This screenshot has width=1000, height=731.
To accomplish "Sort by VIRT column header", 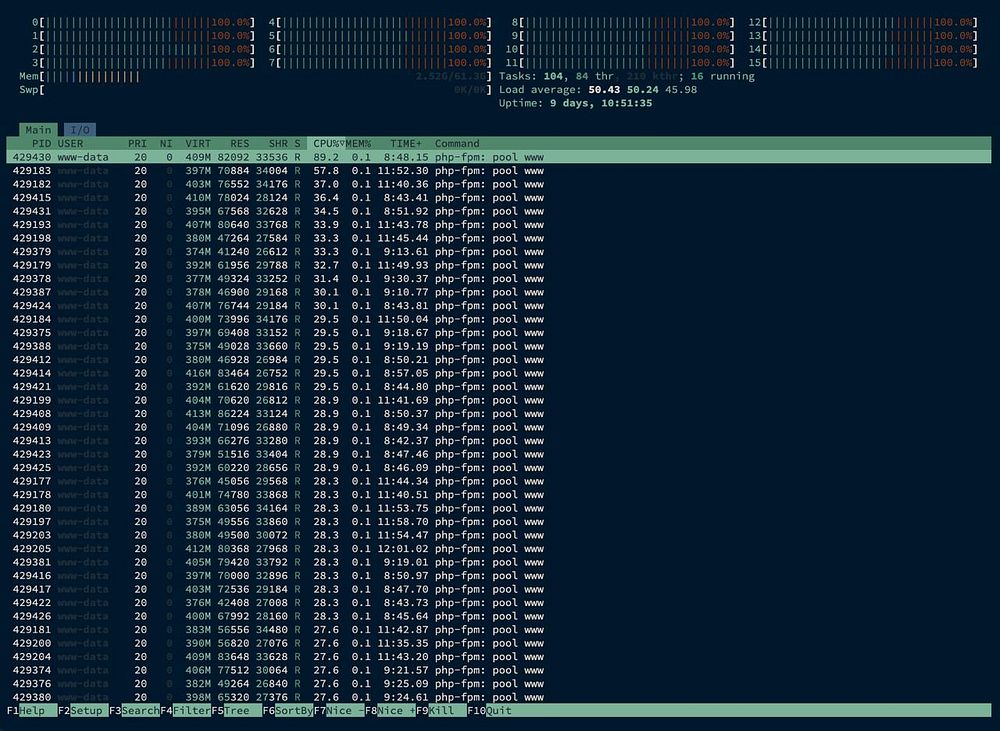I will coord(198,144).
